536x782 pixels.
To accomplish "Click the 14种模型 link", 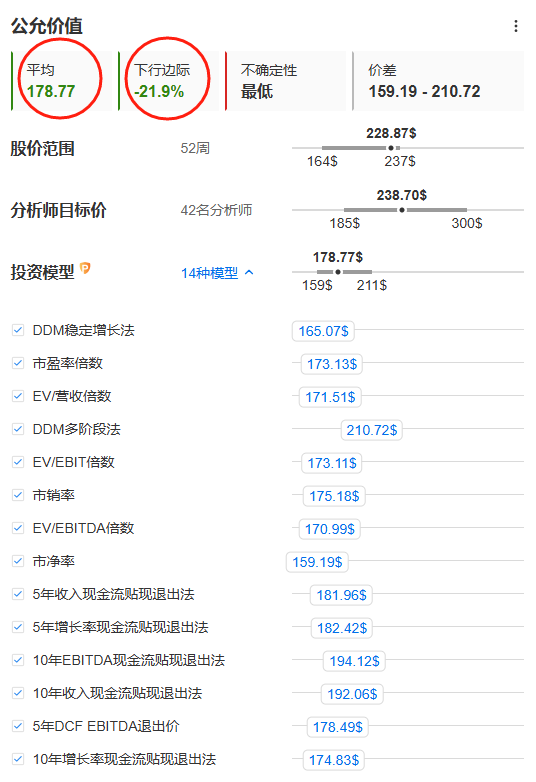I will pyautogui.click(x=209, y=273).
